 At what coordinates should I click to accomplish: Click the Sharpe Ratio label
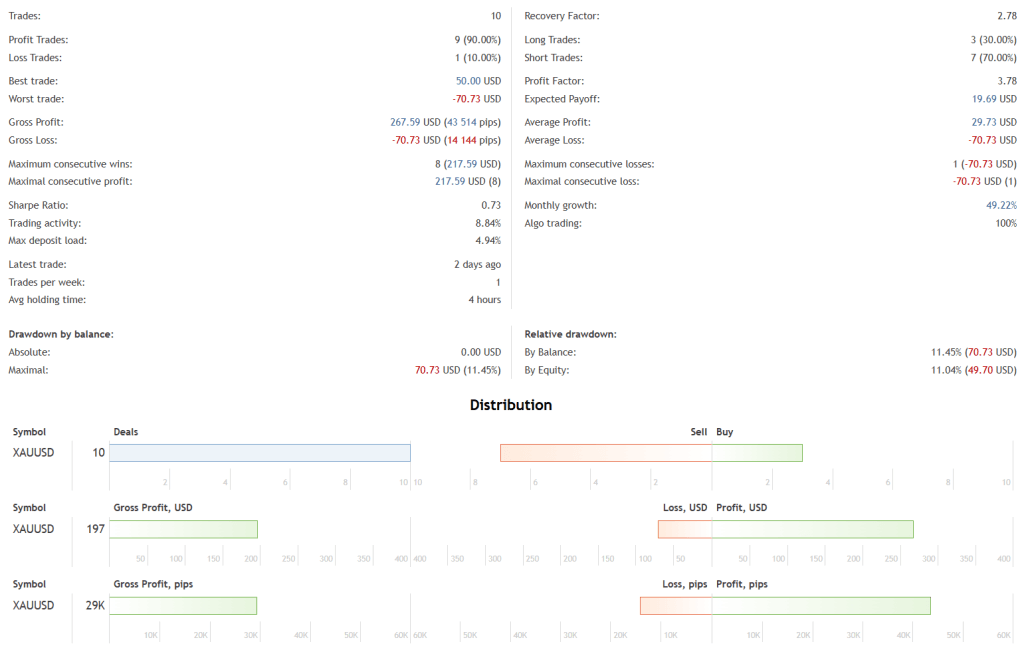(x=39, y=205)
